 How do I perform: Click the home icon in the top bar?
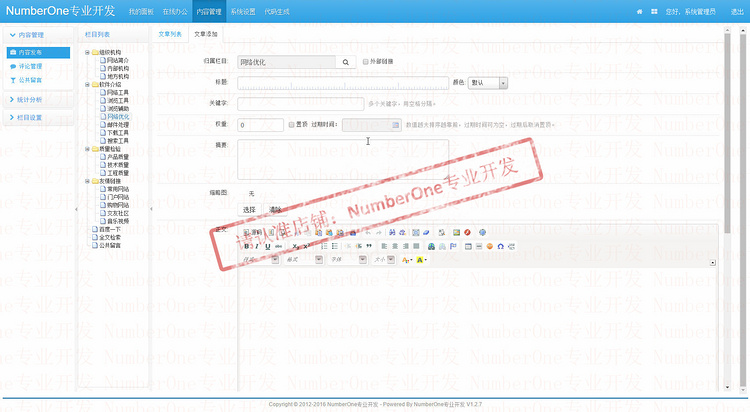pyautogui.click(x=640, y=11)
